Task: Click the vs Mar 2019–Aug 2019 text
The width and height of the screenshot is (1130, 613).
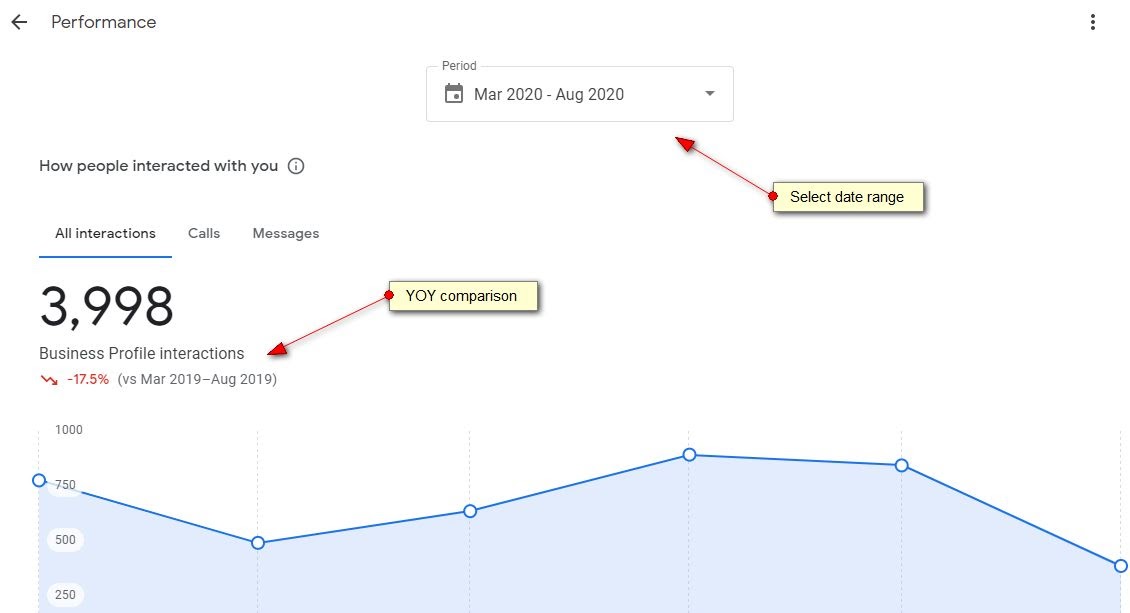Action: tap(197, 380)
